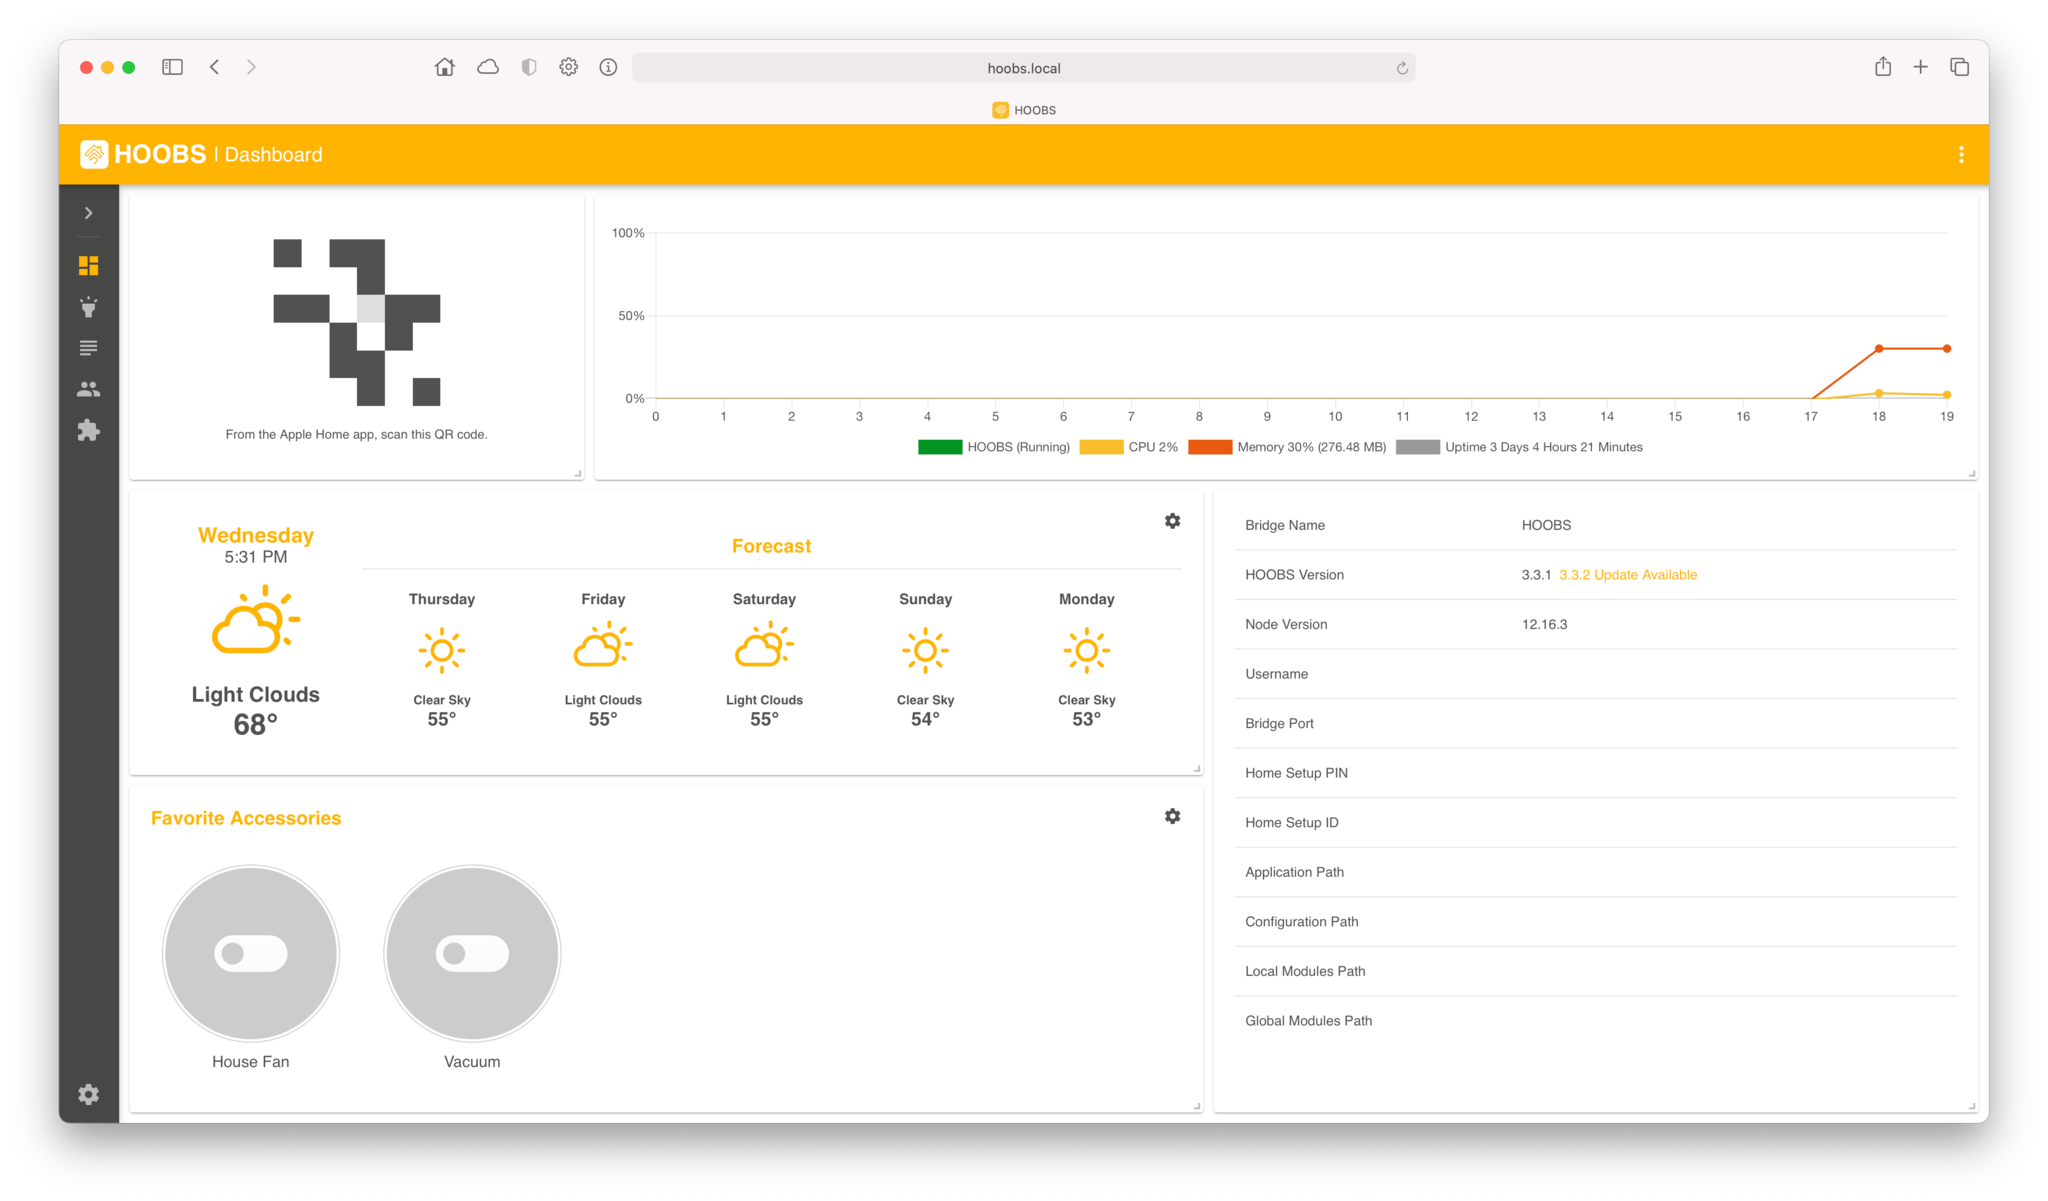2048x1201 pixels.
Task: Open Favorite Accessories settings gear
Action: [x=1172, y=816]
